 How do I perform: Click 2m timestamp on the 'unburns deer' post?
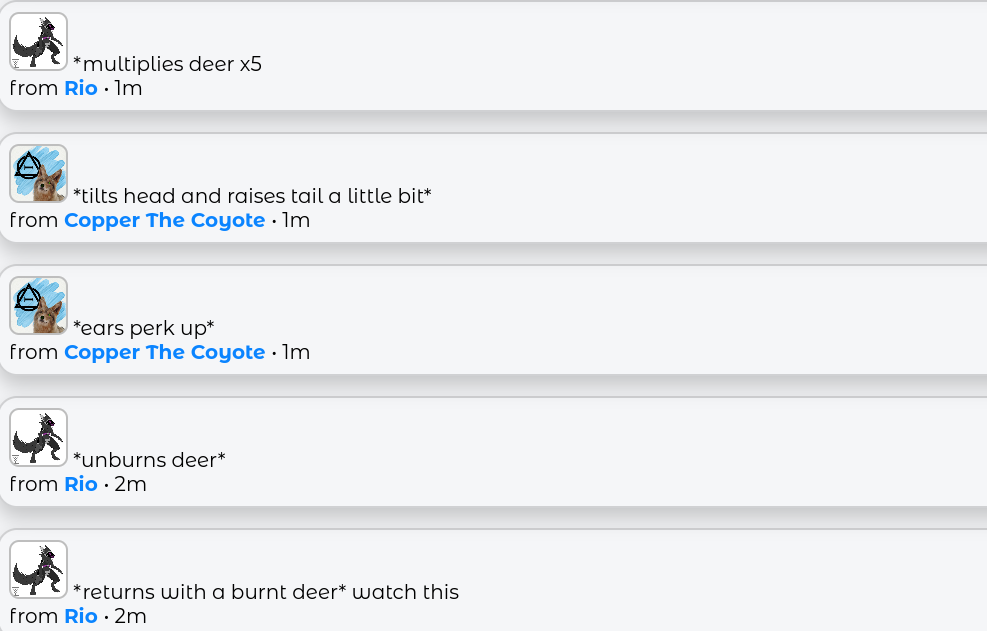click(130, 484)
